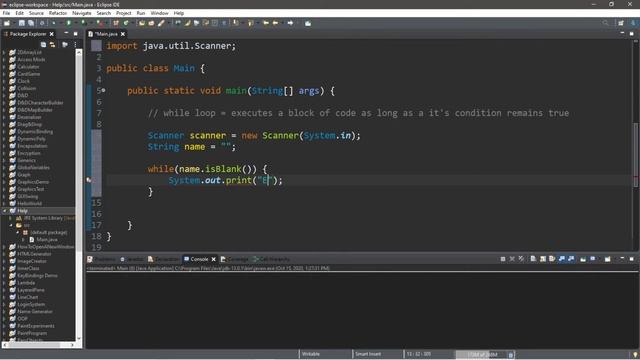Click the New Java Class icon
The height and width of the screenshot is (360, 640).
click(126, 23)
